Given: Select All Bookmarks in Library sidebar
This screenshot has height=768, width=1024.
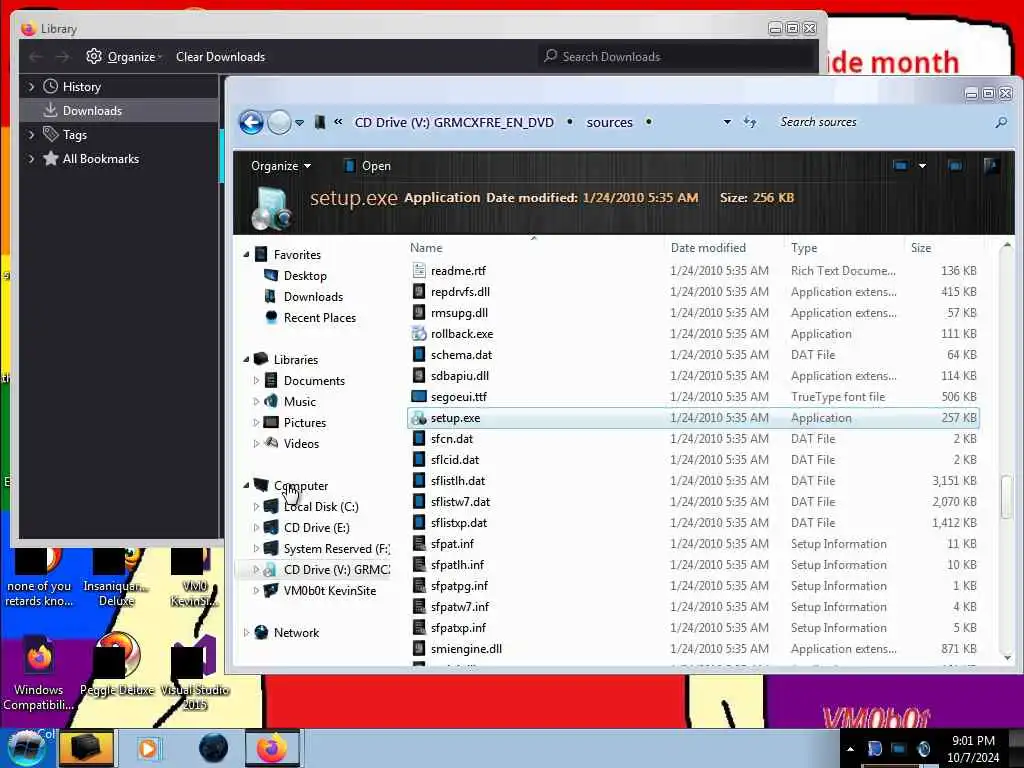Looking at the screenshot, I should pyautogui.click(x=101, y=159).
